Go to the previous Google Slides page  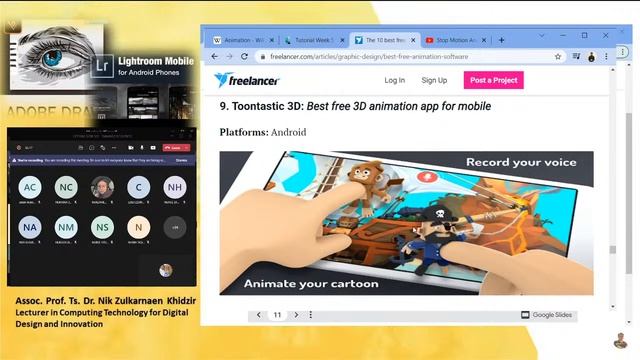(258, 315)
